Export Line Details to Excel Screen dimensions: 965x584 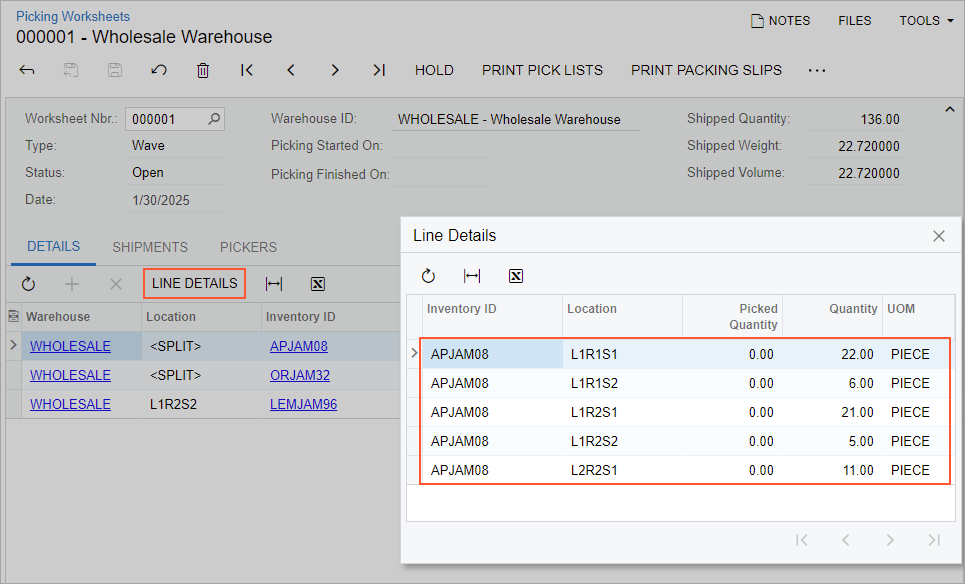[x=516, y=276]
